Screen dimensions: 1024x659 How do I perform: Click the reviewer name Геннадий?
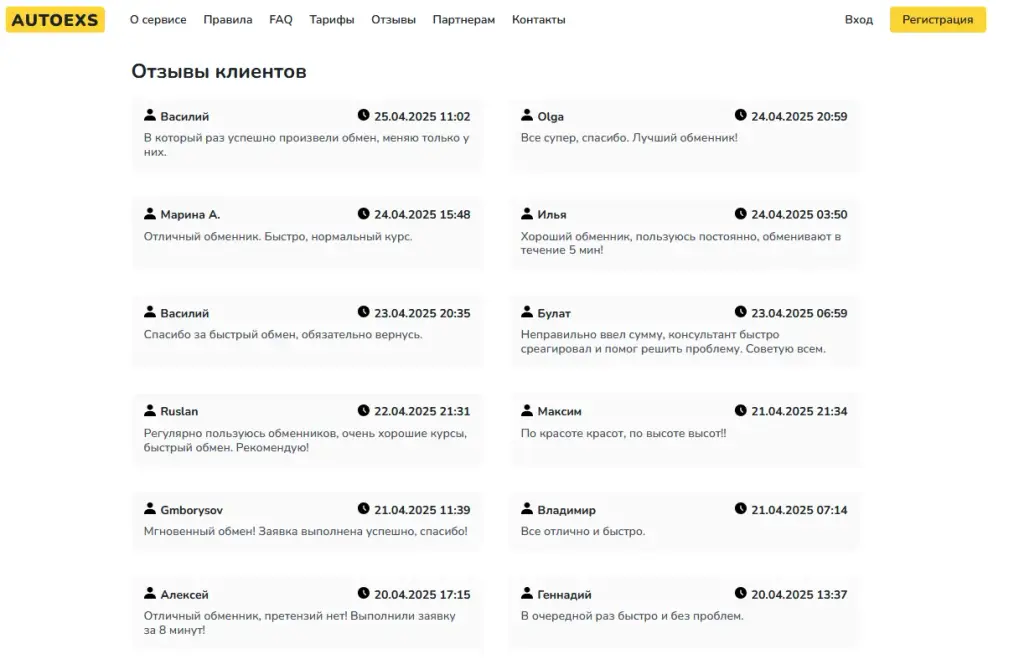(564, 595)
